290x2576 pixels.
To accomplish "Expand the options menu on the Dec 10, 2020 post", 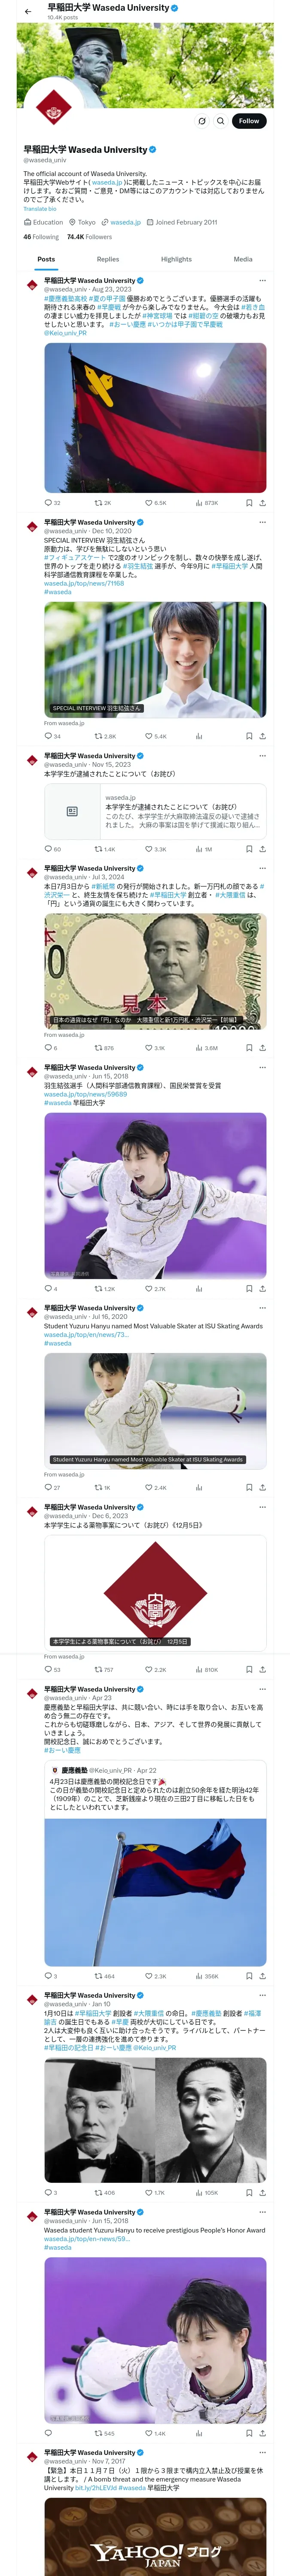I will (x=263, y=522).
